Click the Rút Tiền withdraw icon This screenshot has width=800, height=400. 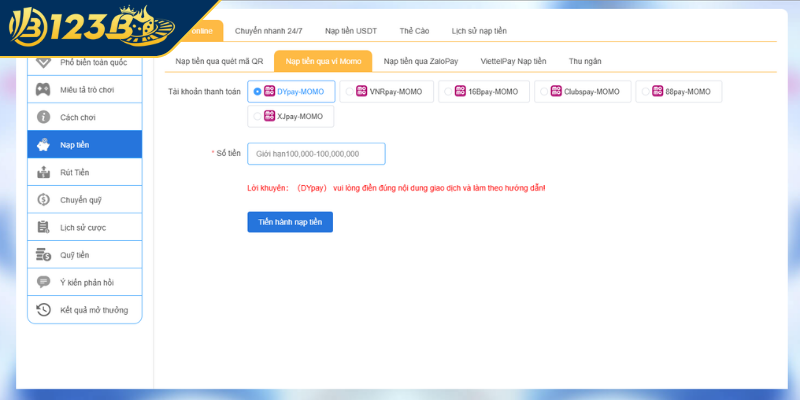[x=43, y=172]
